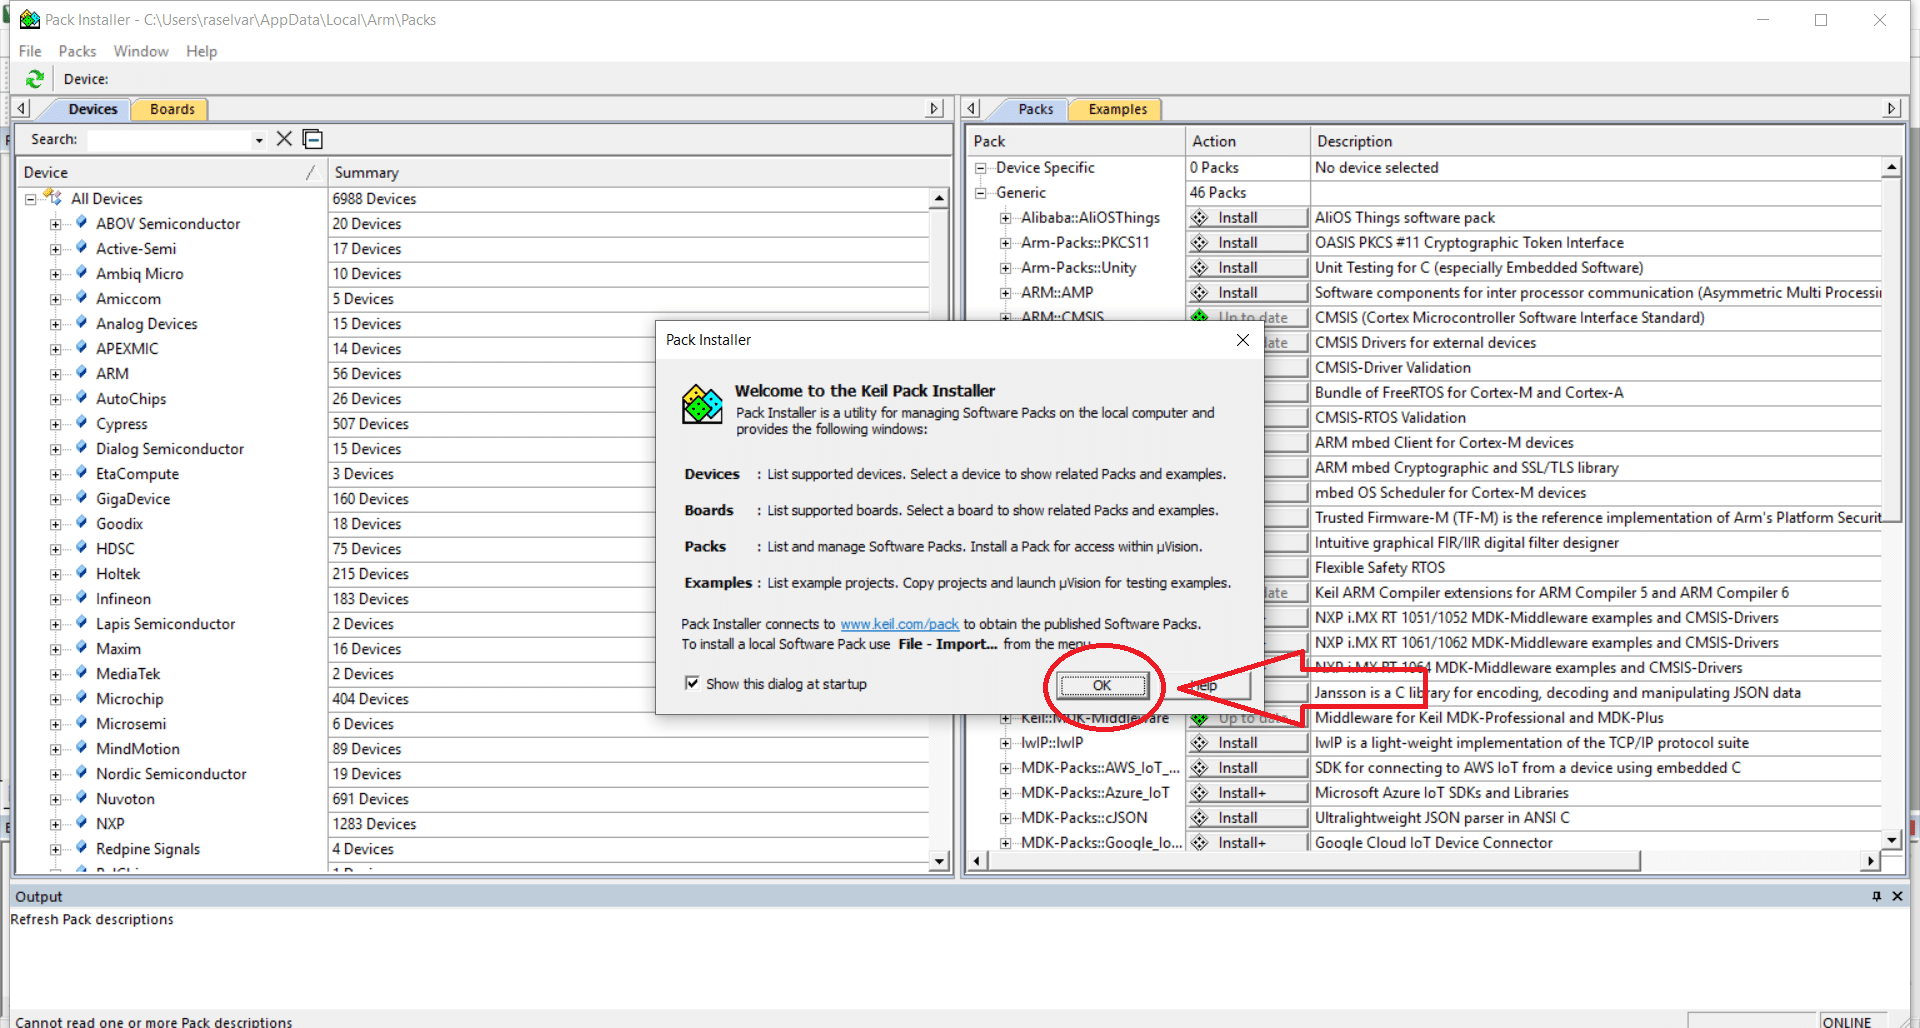
Task: Click the green refresh packs icon
Action: coord(35,79)
